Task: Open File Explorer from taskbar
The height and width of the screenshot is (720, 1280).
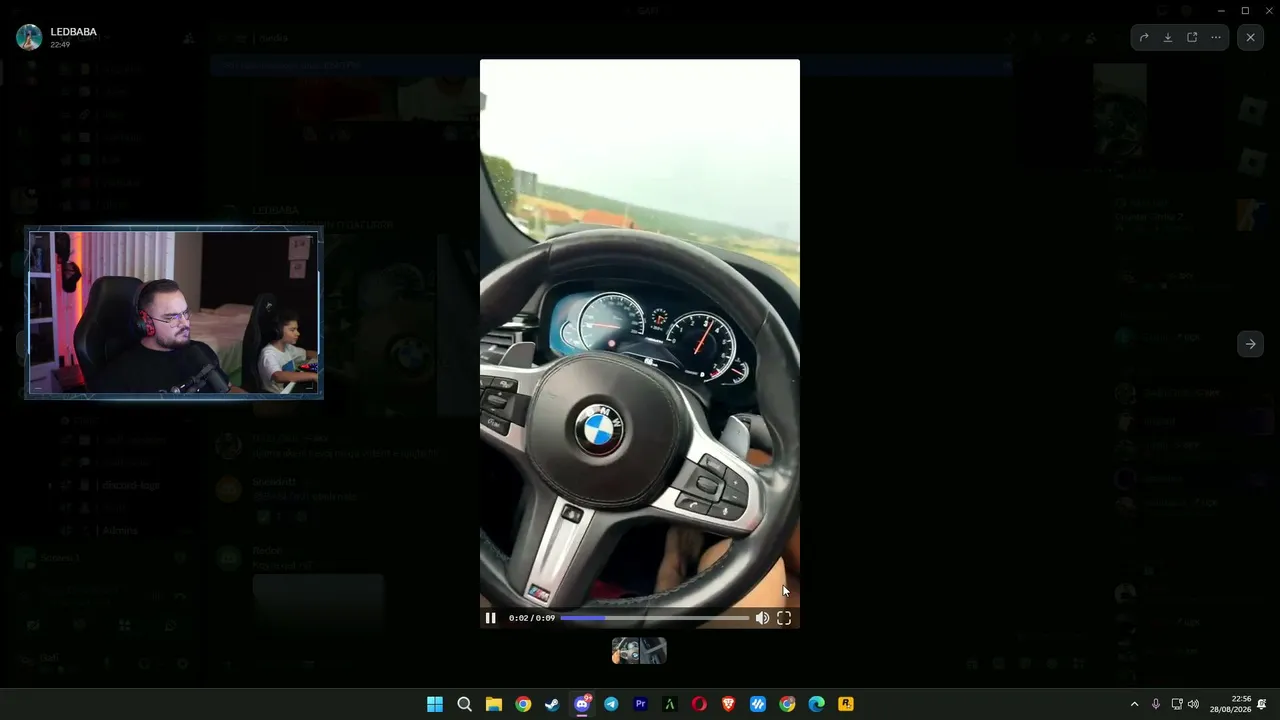Action: point(493,704)
